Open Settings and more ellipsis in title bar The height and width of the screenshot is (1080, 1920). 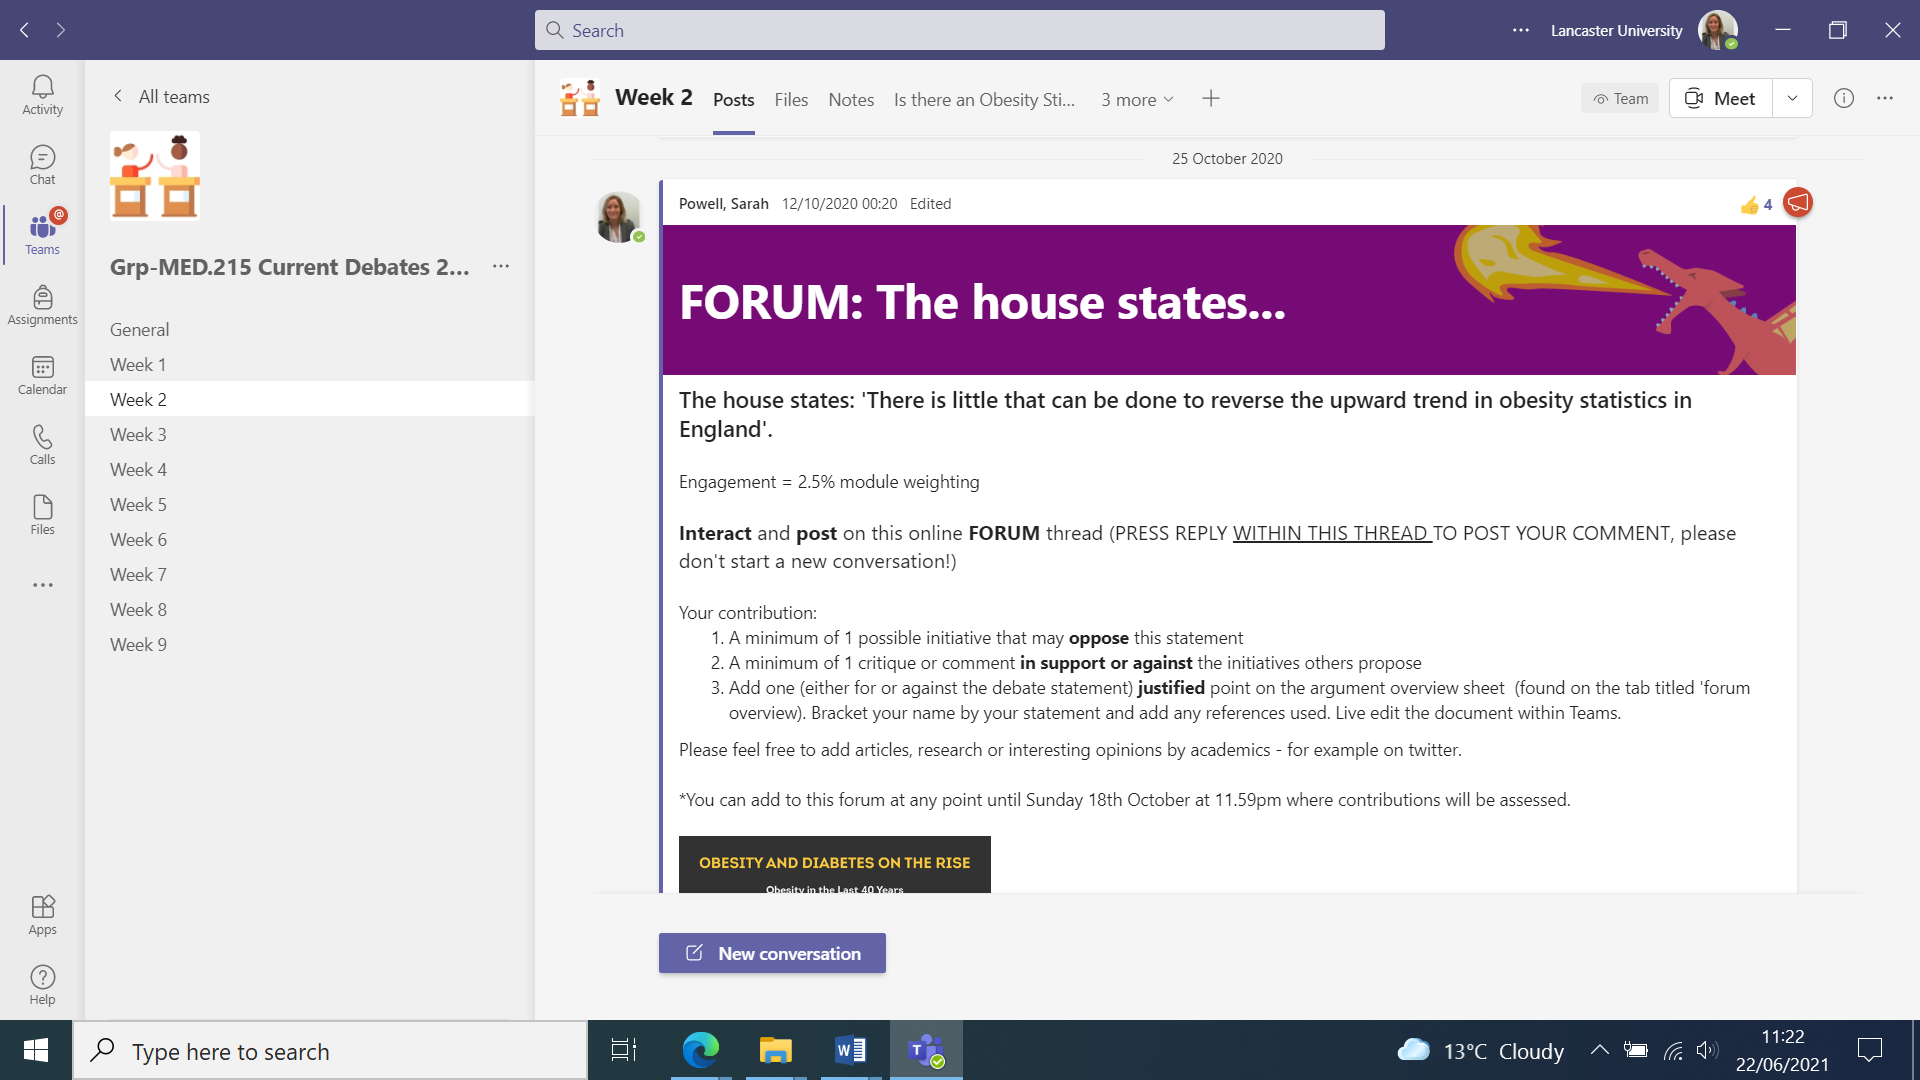(x=1521, y=30)
